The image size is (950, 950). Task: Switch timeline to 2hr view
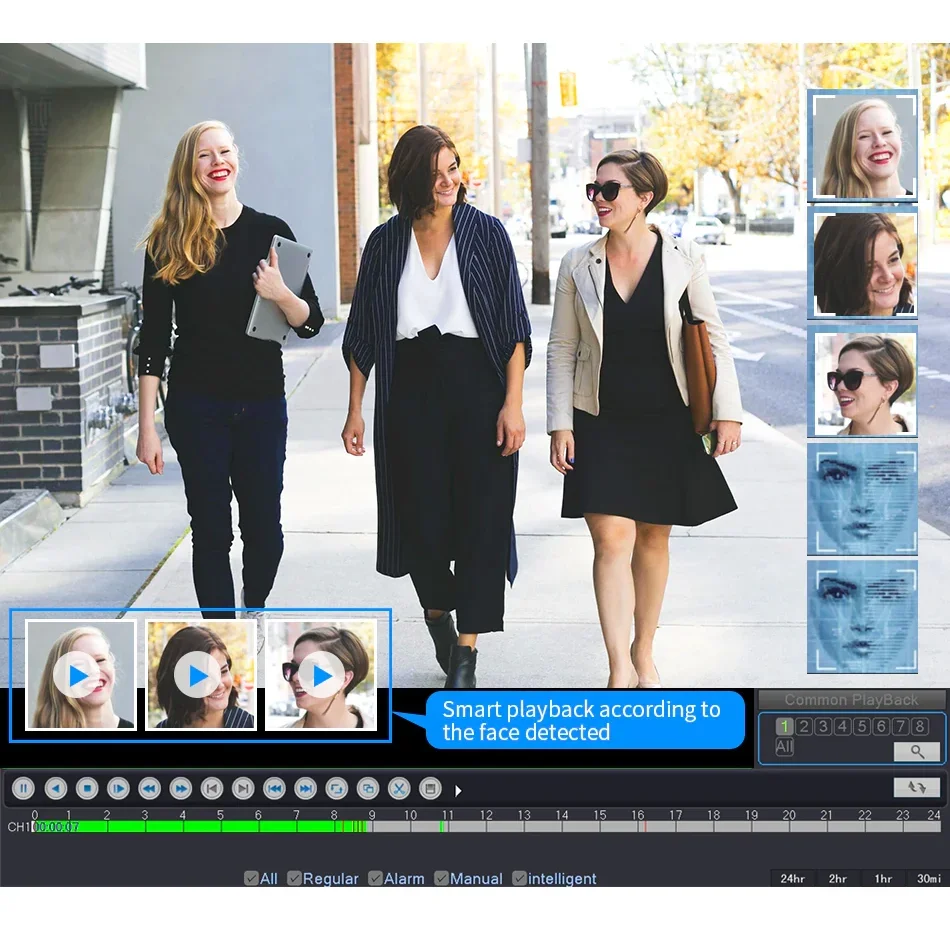click(x=838, y=878)
